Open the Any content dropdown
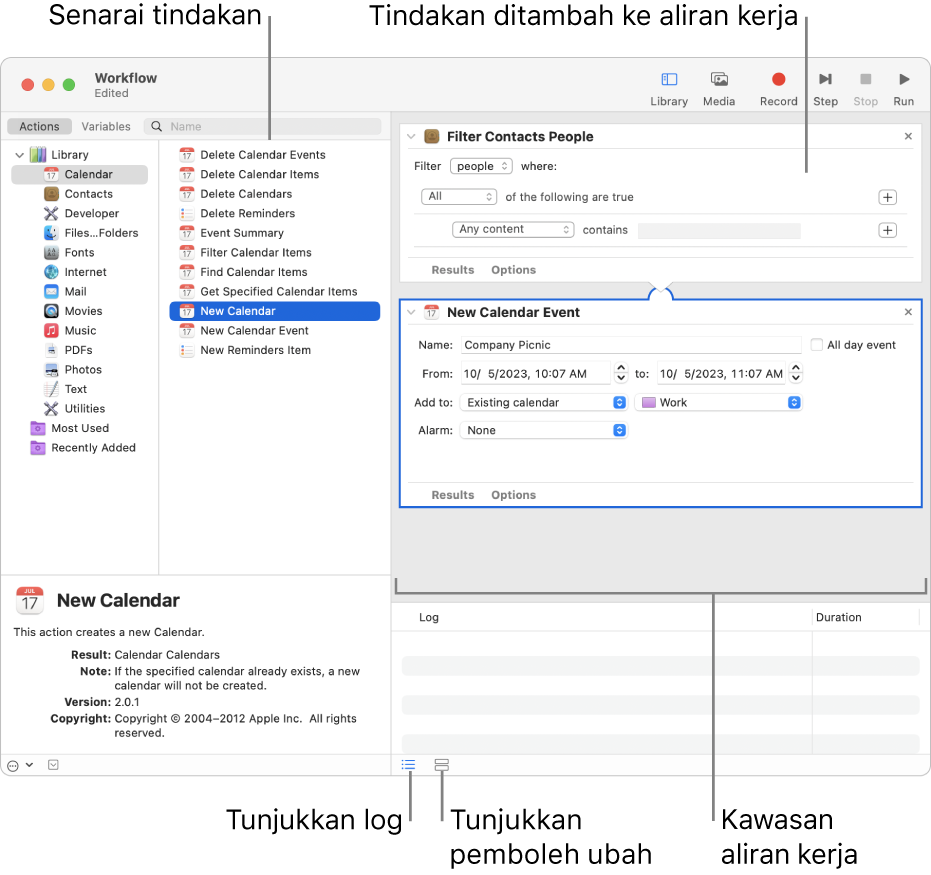Viewport: 931px width, 875px height. (x=513, y=229)
